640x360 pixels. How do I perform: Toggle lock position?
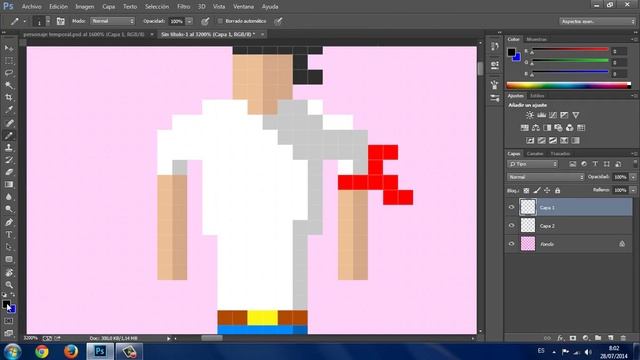[x=547, y=191]
